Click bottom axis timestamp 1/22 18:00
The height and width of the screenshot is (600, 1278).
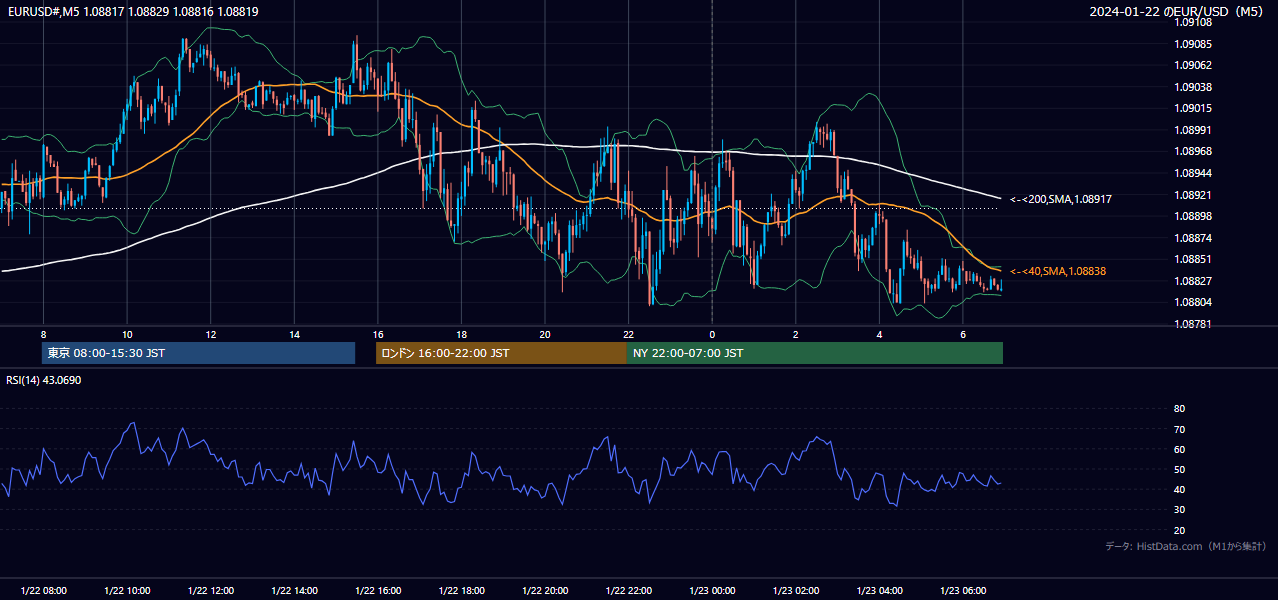461,591
